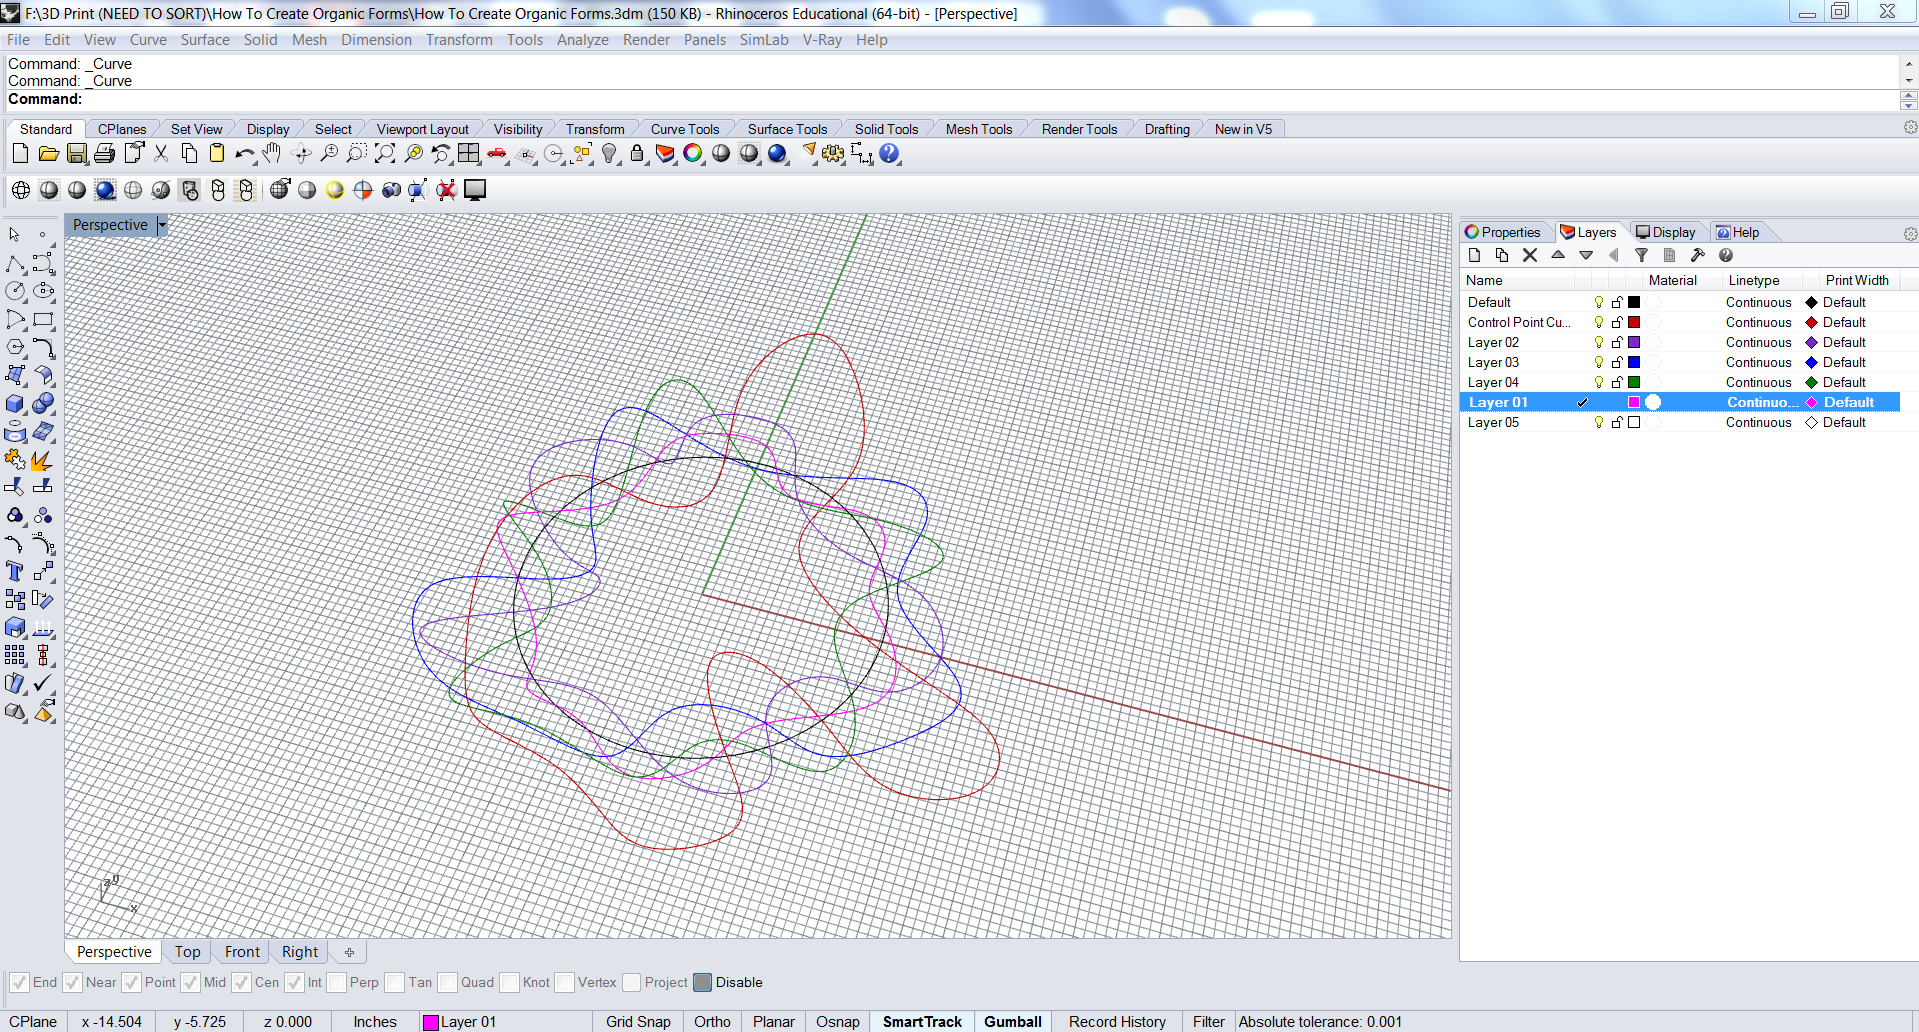This screenshot has width=1919, height=1032.
Task: Open the Surface menu
Action: (x=205, y=40)
